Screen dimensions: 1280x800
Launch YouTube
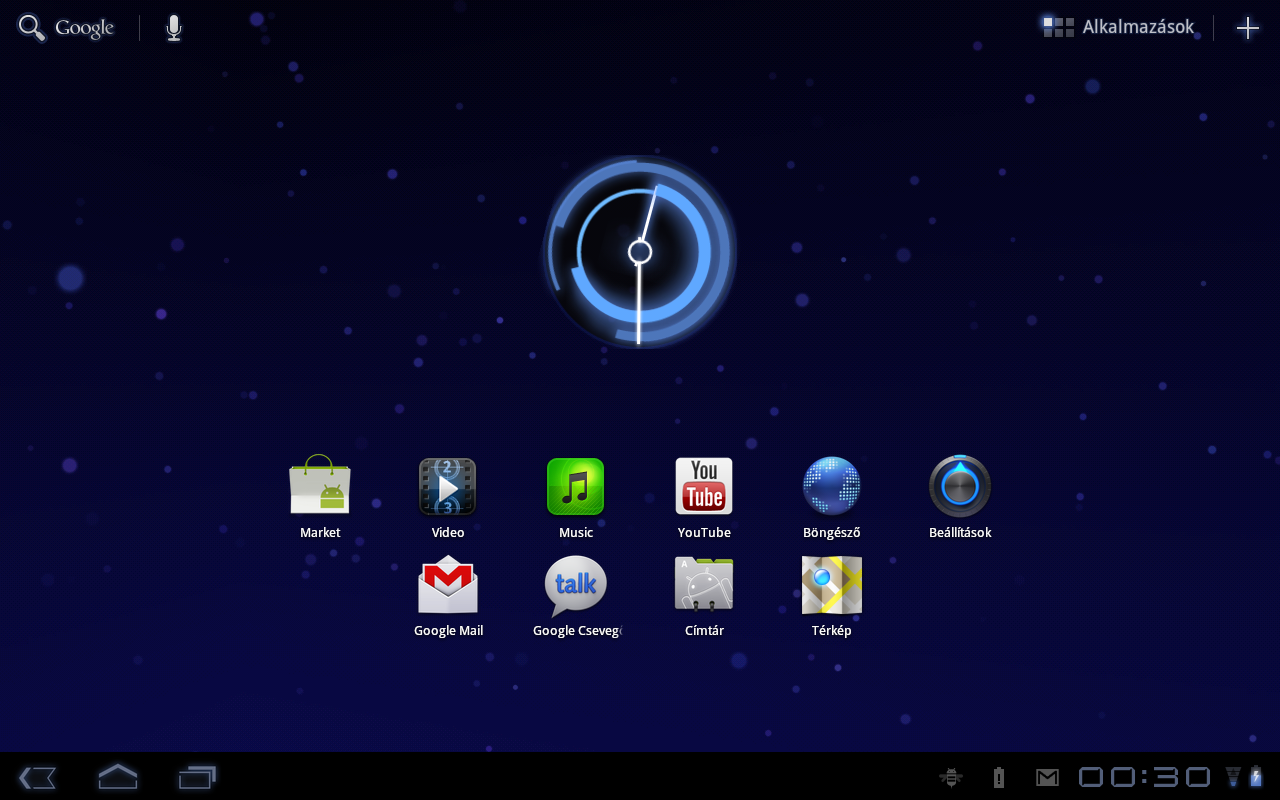point(704,497)
